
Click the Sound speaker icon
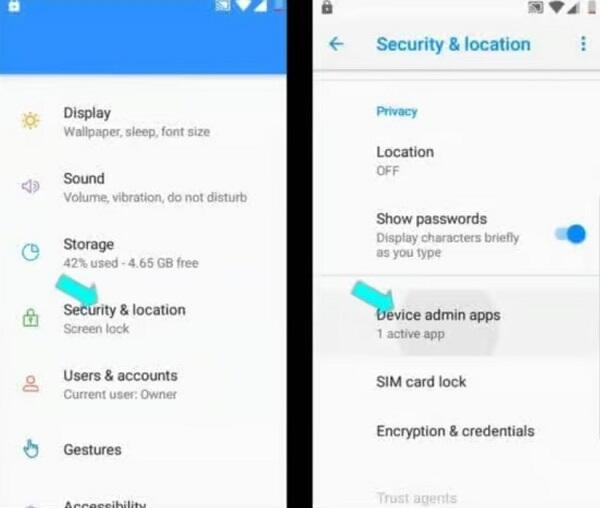tap(31, 186)
